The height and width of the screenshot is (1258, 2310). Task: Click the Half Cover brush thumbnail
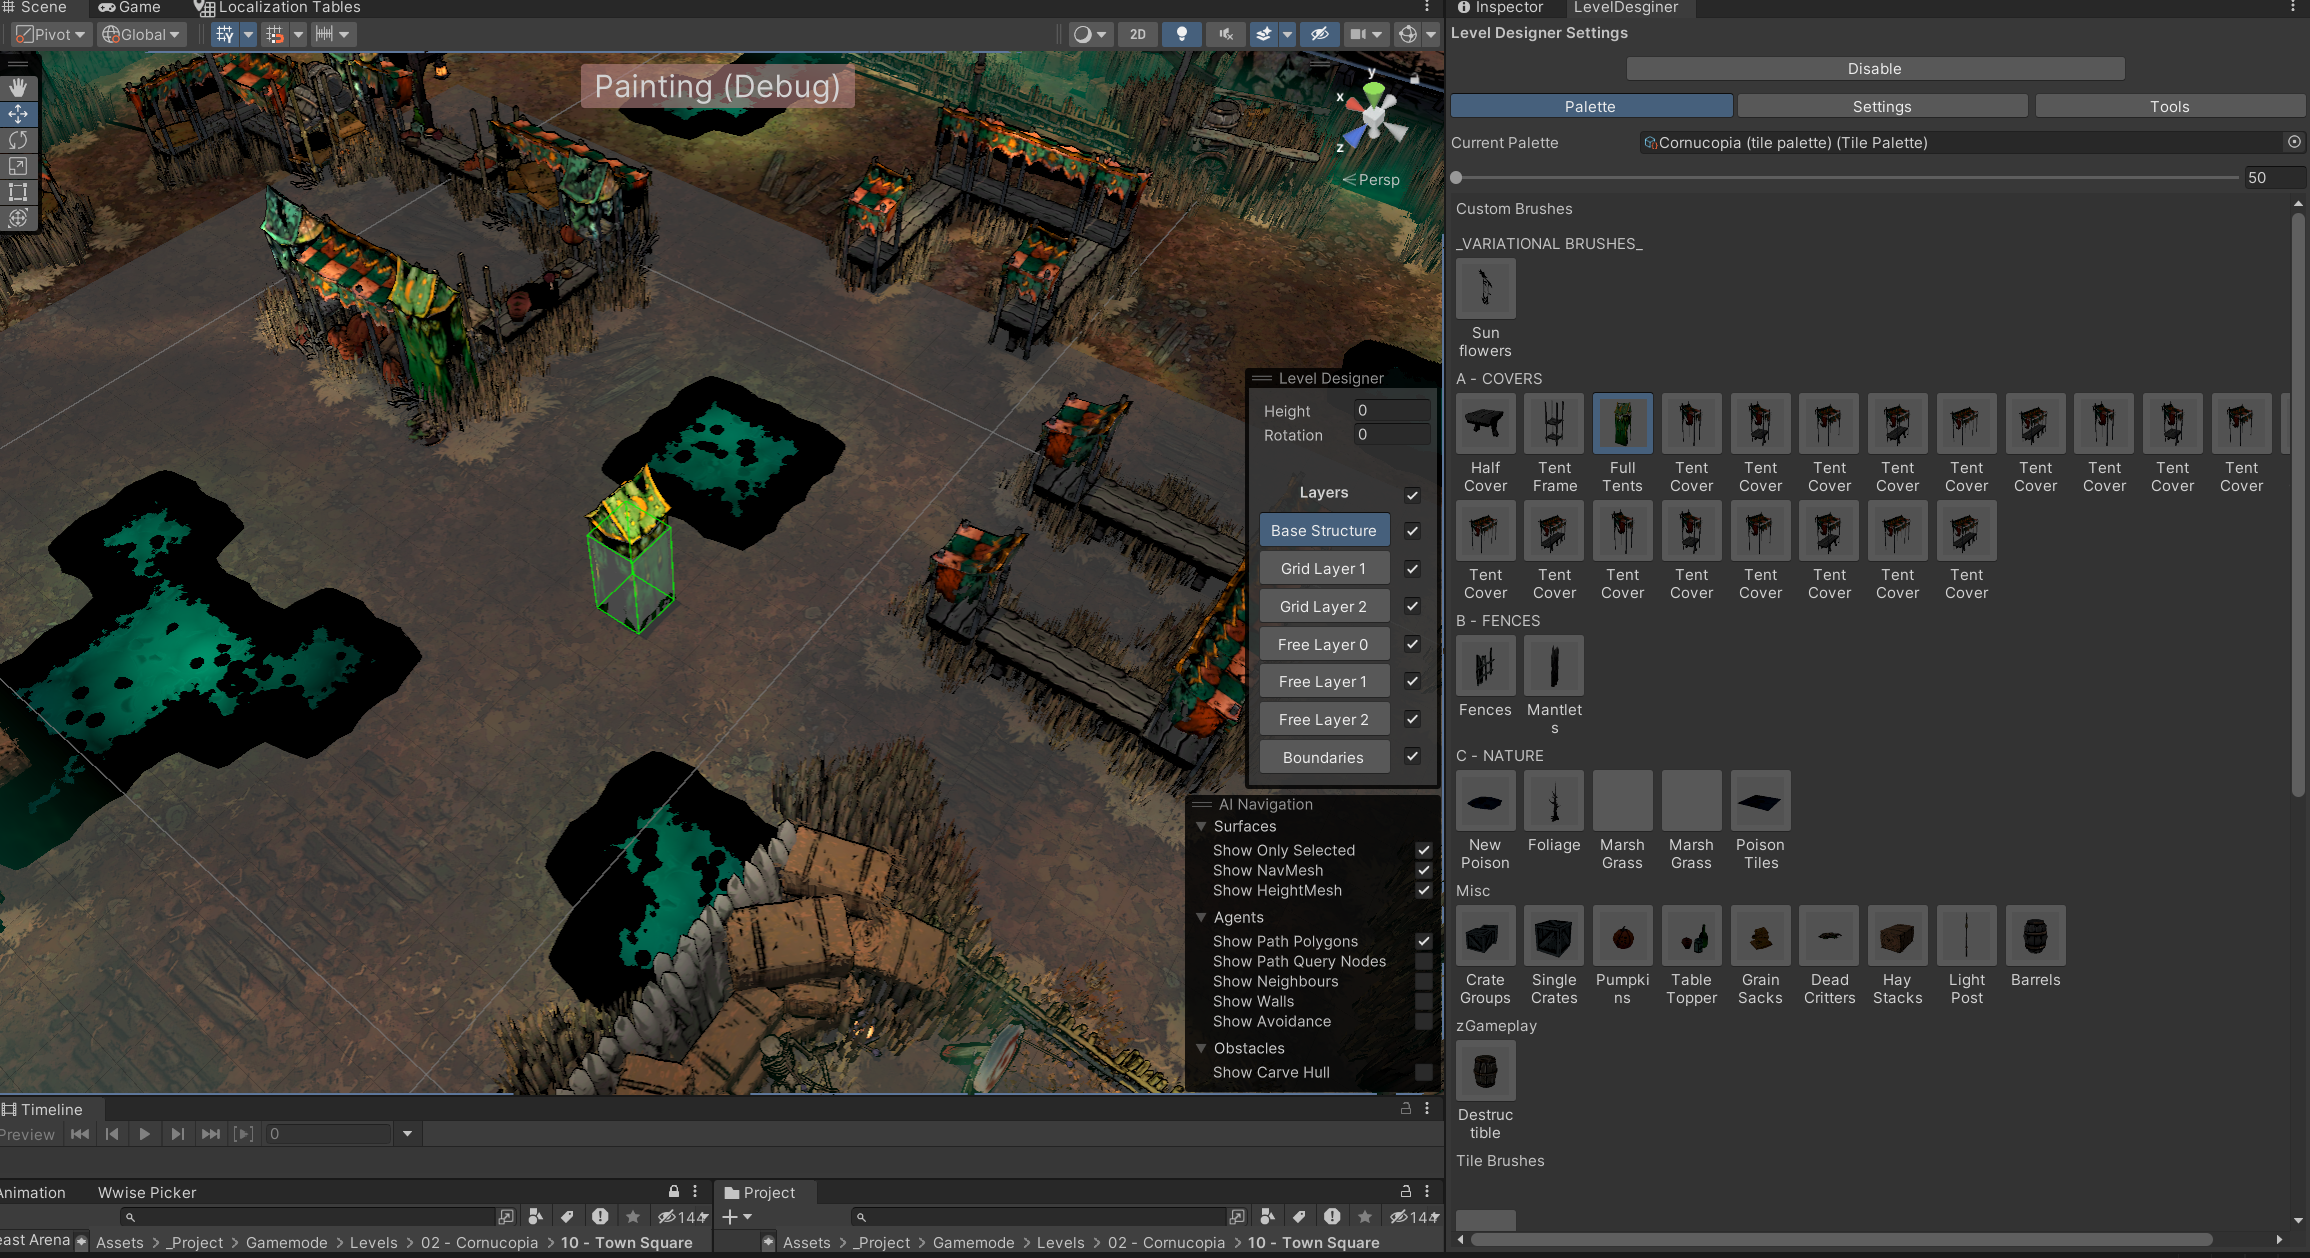(x=1485, y=424)
